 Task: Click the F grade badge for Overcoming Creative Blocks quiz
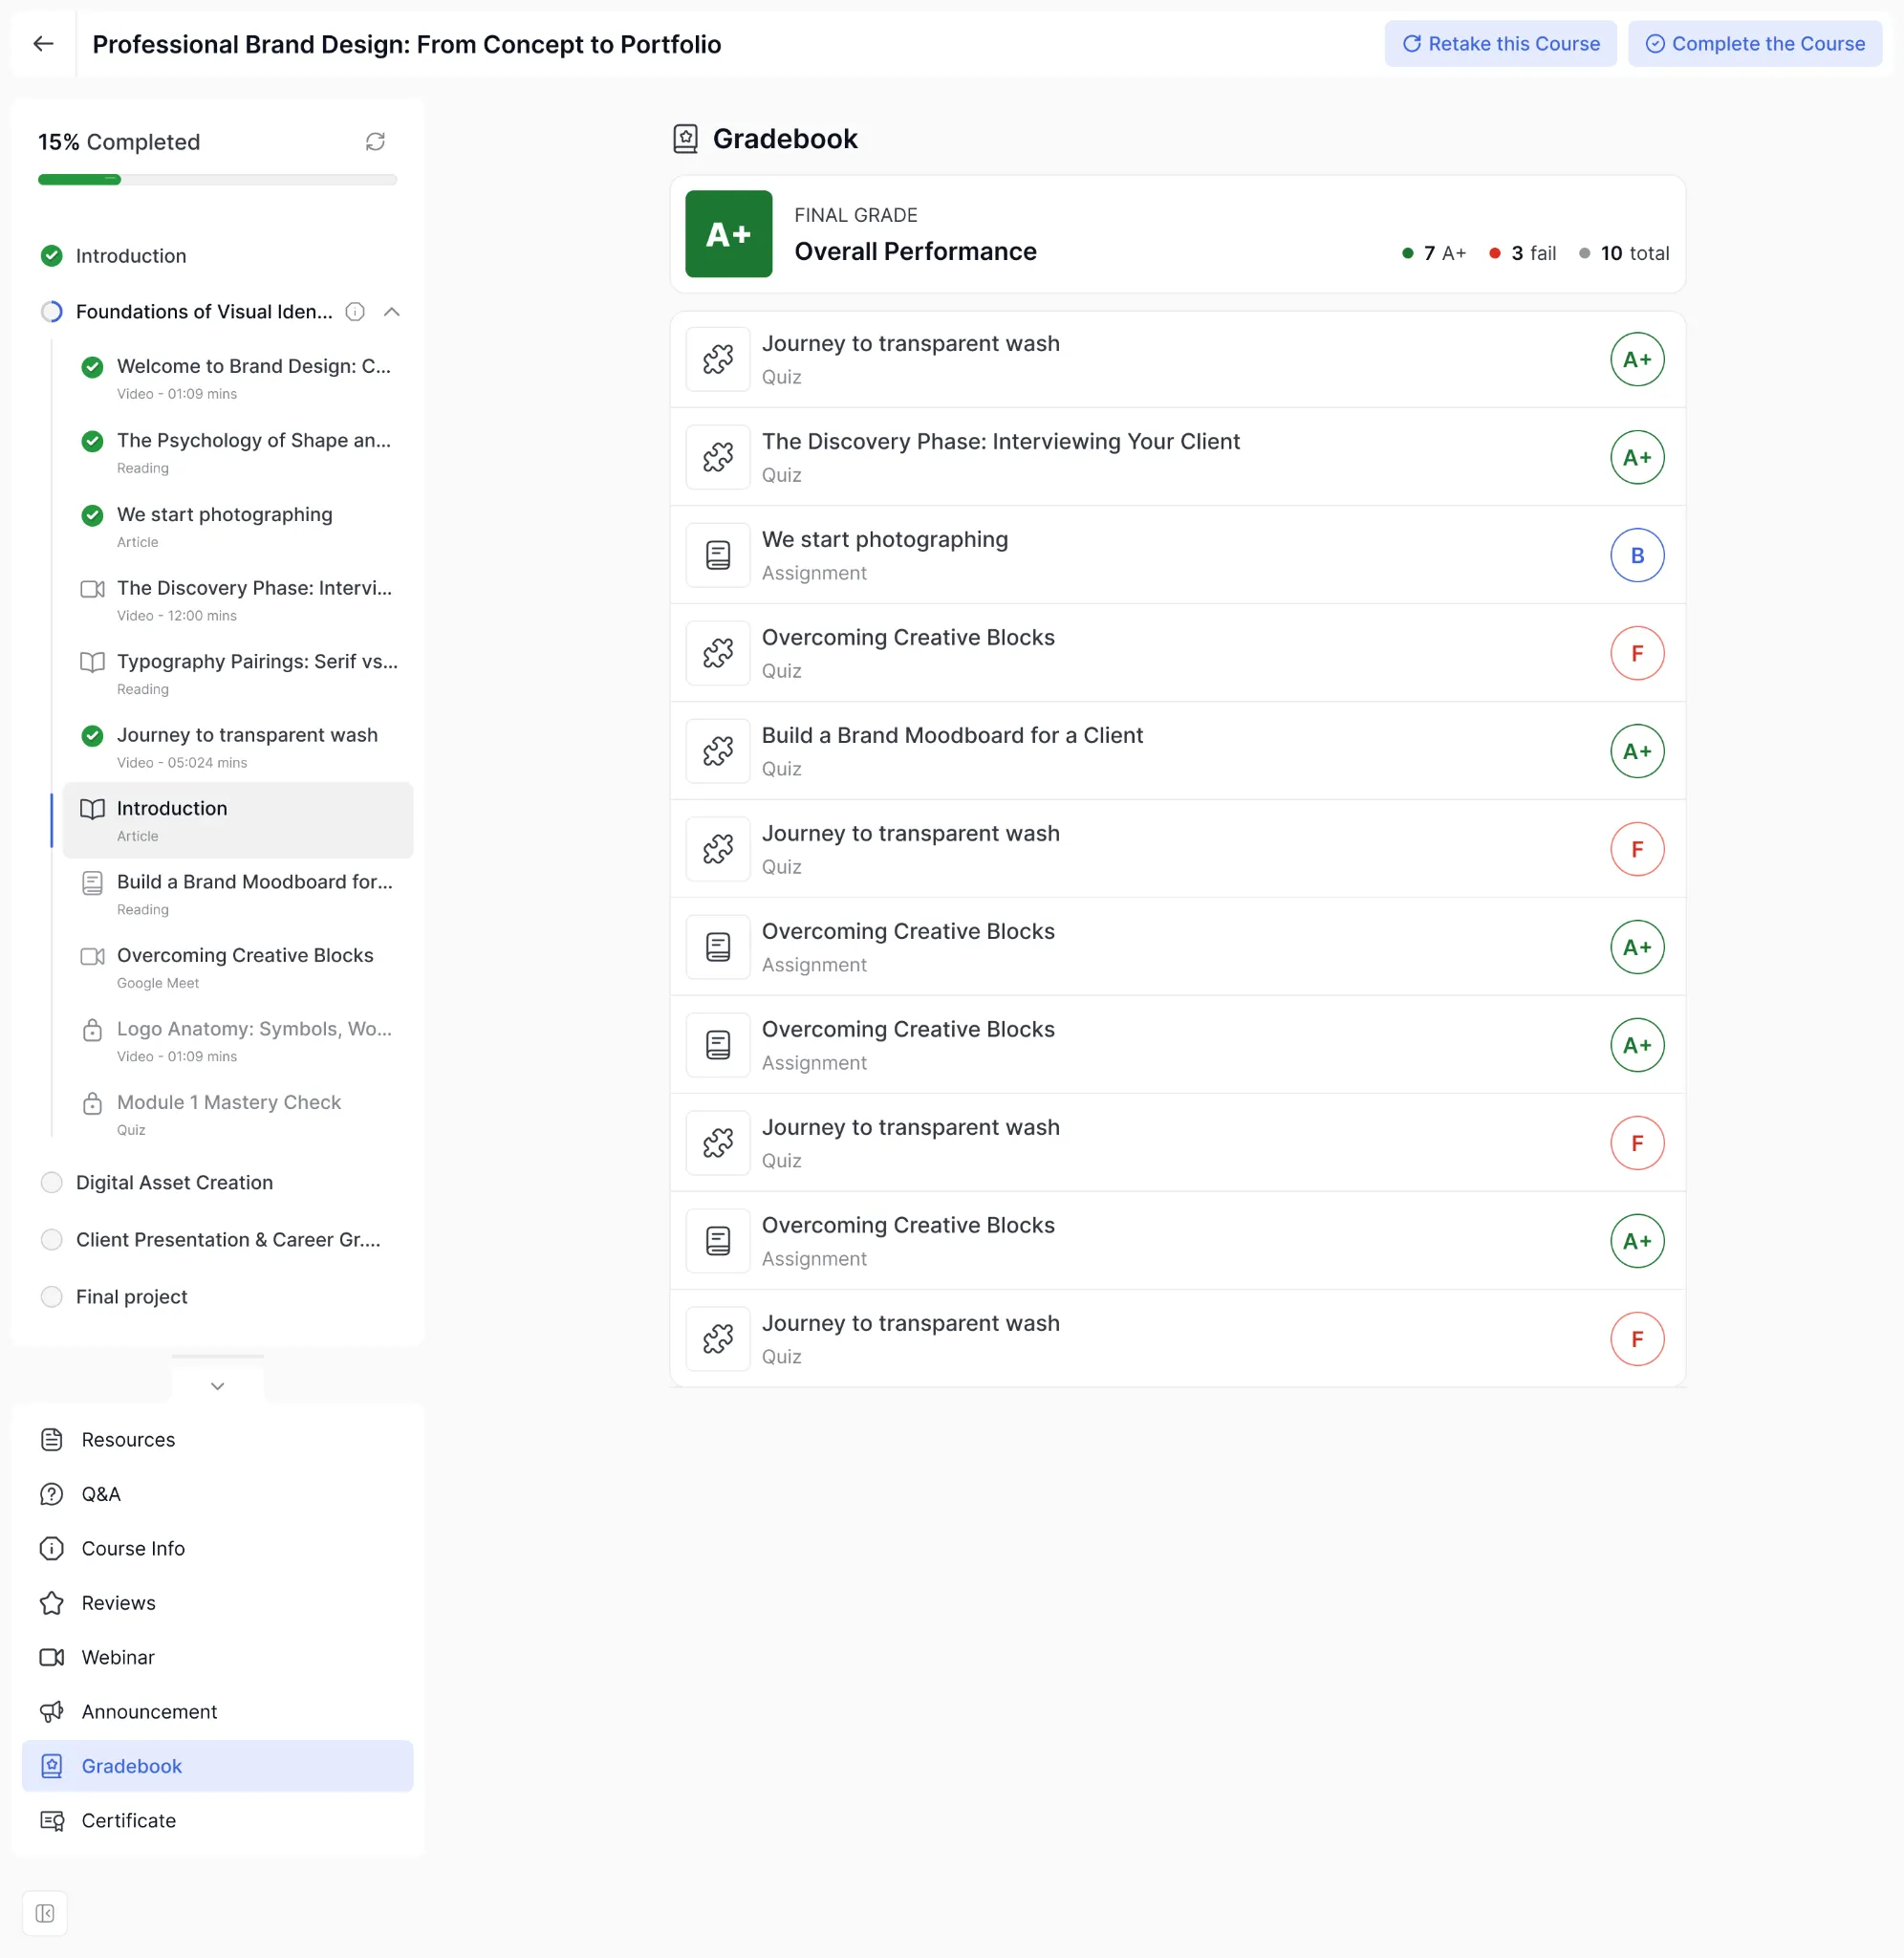1637,654
